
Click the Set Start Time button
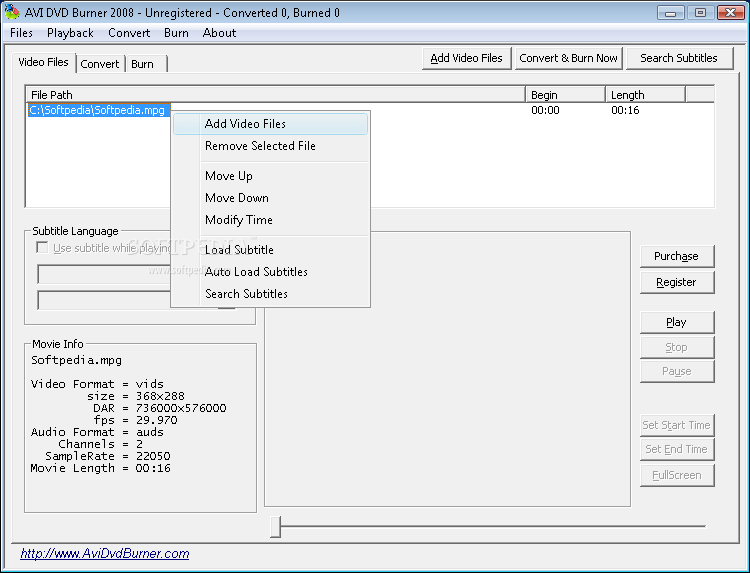[x=677, y=425]
